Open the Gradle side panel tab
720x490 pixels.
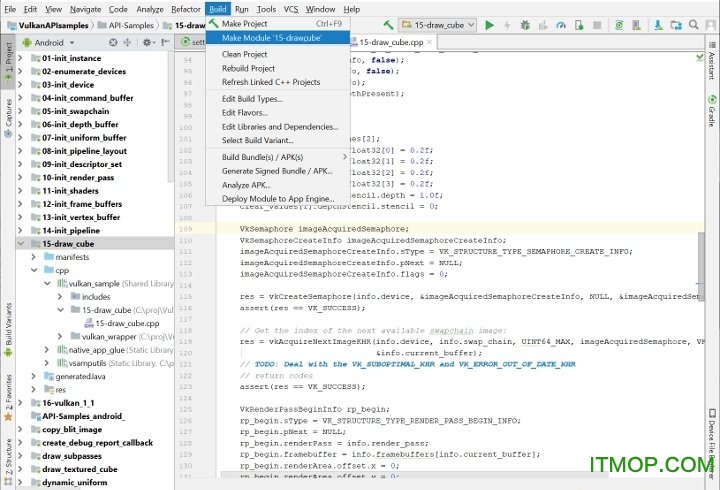(x=712, y=111)
